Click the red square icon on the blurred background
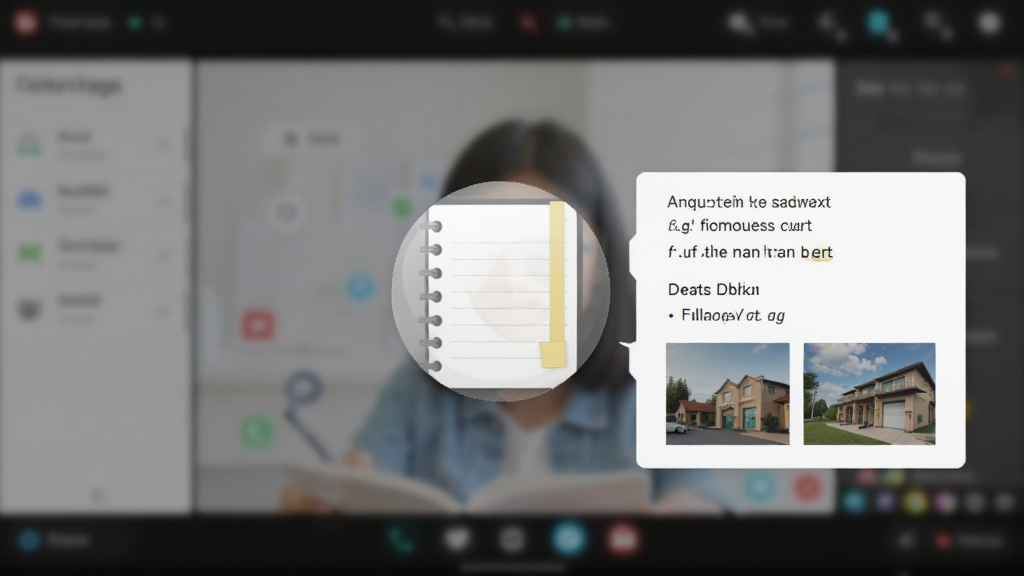This screenshot has width=1024, height=576. 258,325
